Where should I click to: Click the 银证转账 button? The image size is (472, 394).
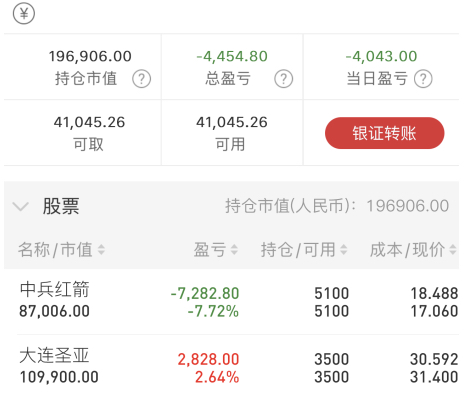coord(384,133)
